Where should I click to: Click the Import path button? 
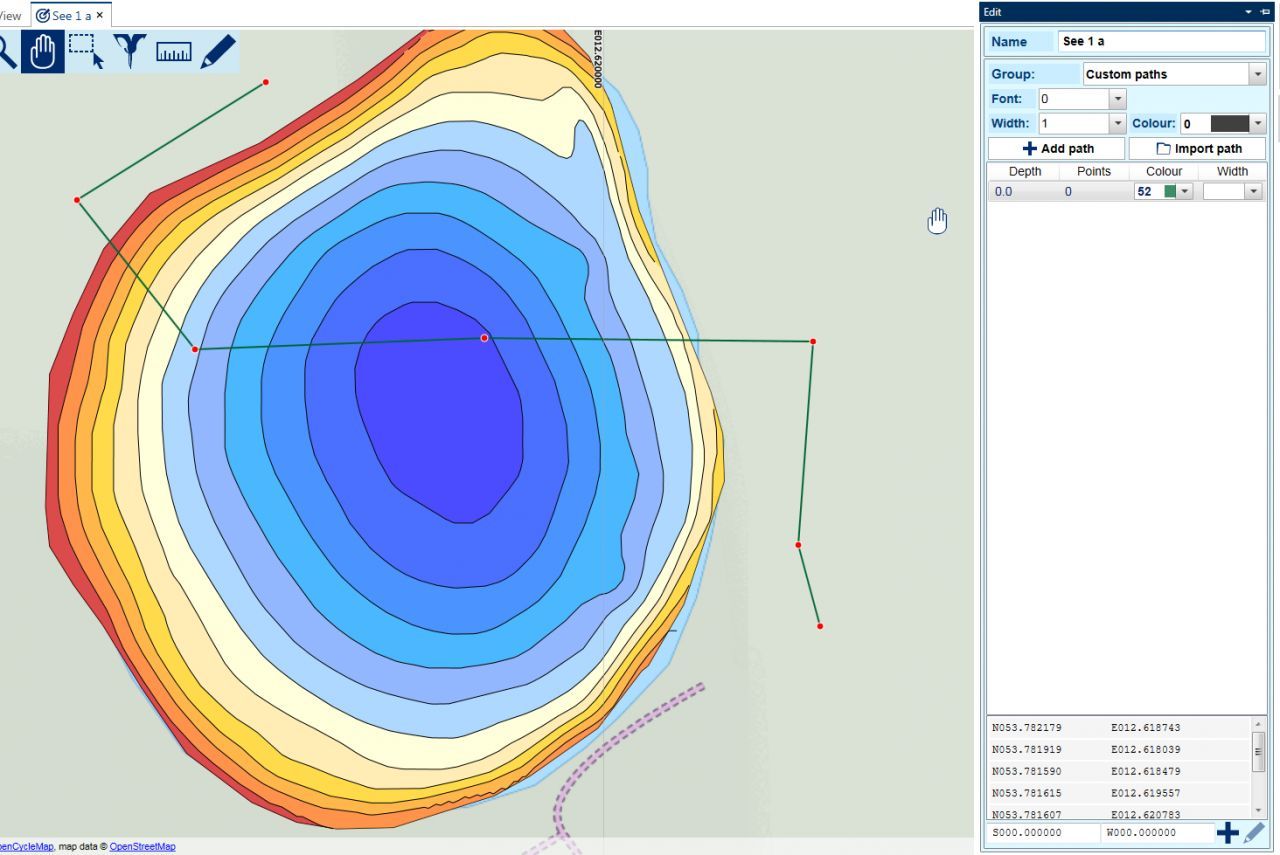click(1198, 149)
